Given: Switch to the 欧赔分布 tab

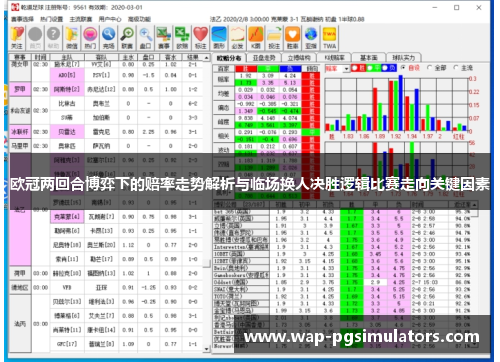Looking at the screenshot, I should coord(229,58).
